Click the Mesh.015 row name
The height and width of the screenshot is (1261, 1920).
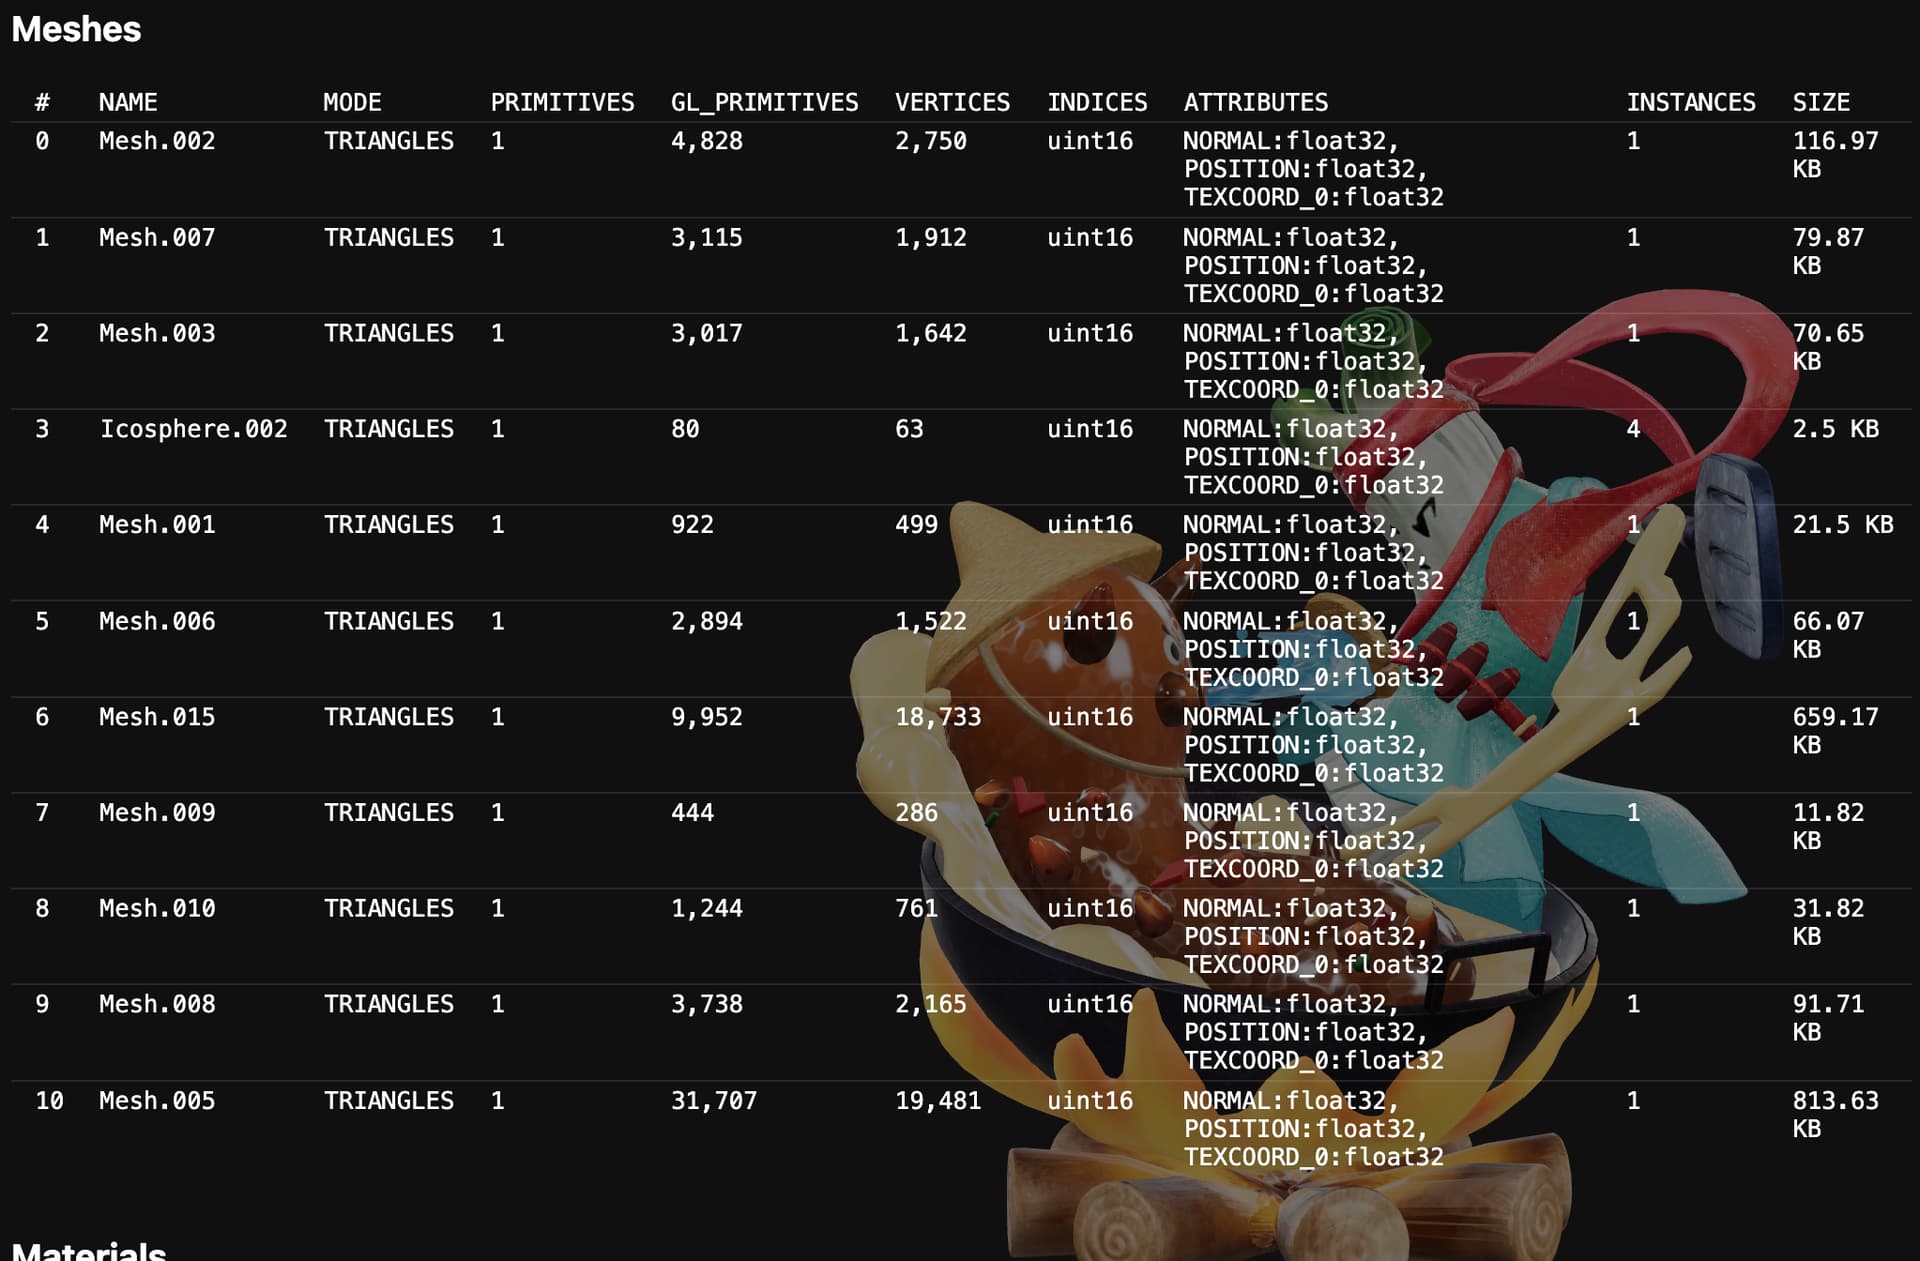[x=157, y=717]
